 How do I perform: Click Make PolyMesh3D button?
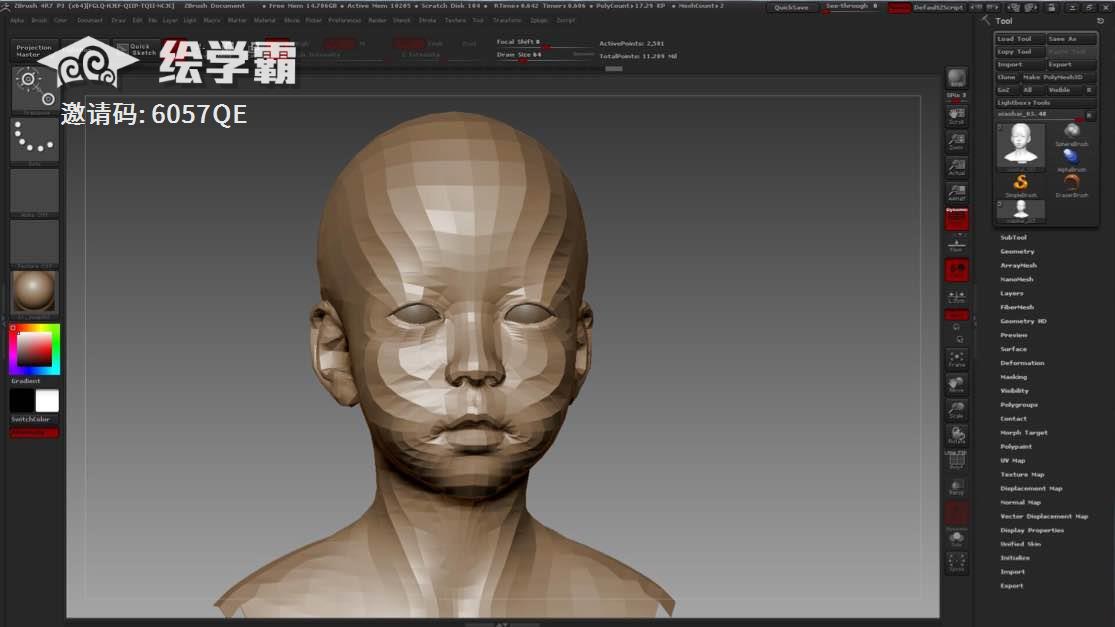pos(1057,77)
